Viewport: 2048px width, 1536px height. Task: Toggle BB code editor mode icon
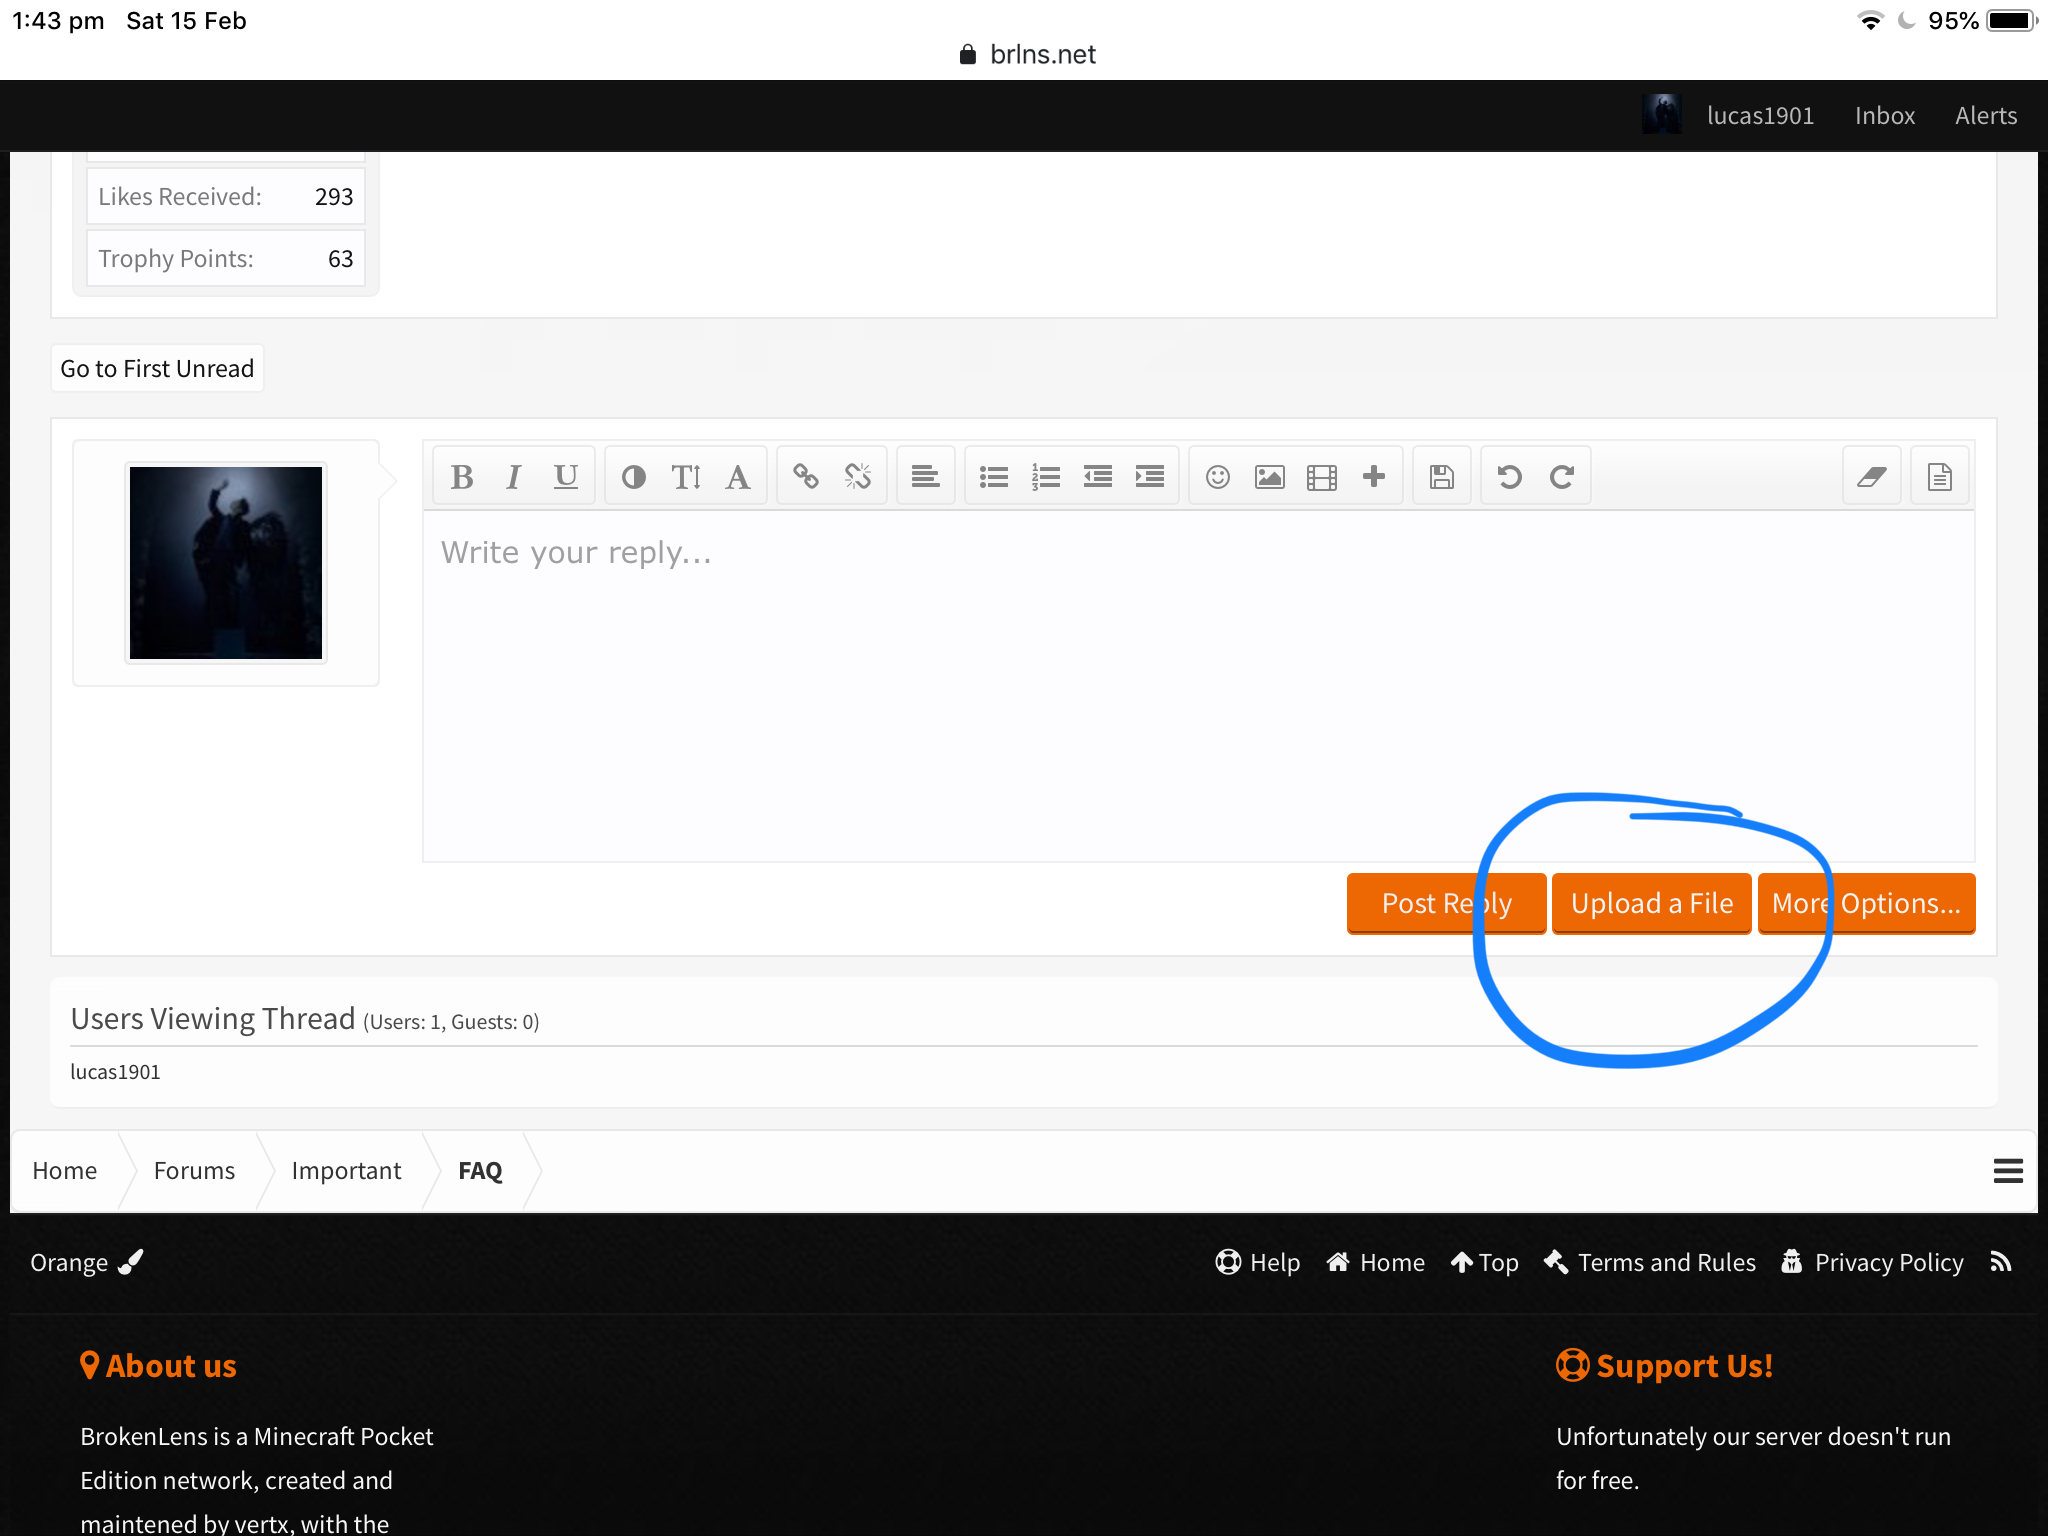coord(1940,477)
